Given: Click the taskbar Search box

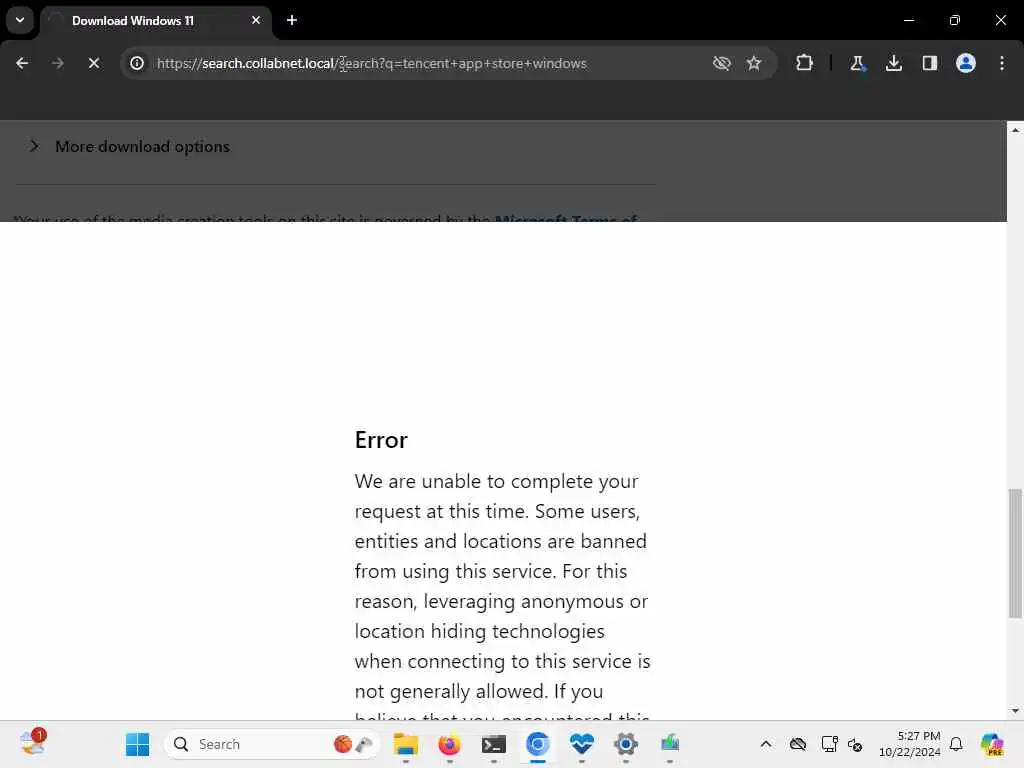Looking at the screenshot, I should tap(272, 744).
